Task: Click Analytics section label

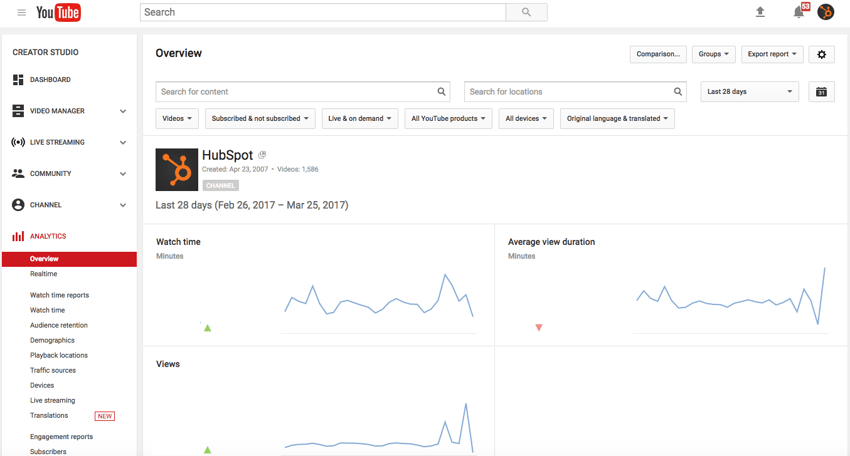Action: pyautogui.click(x=48, y=236)
